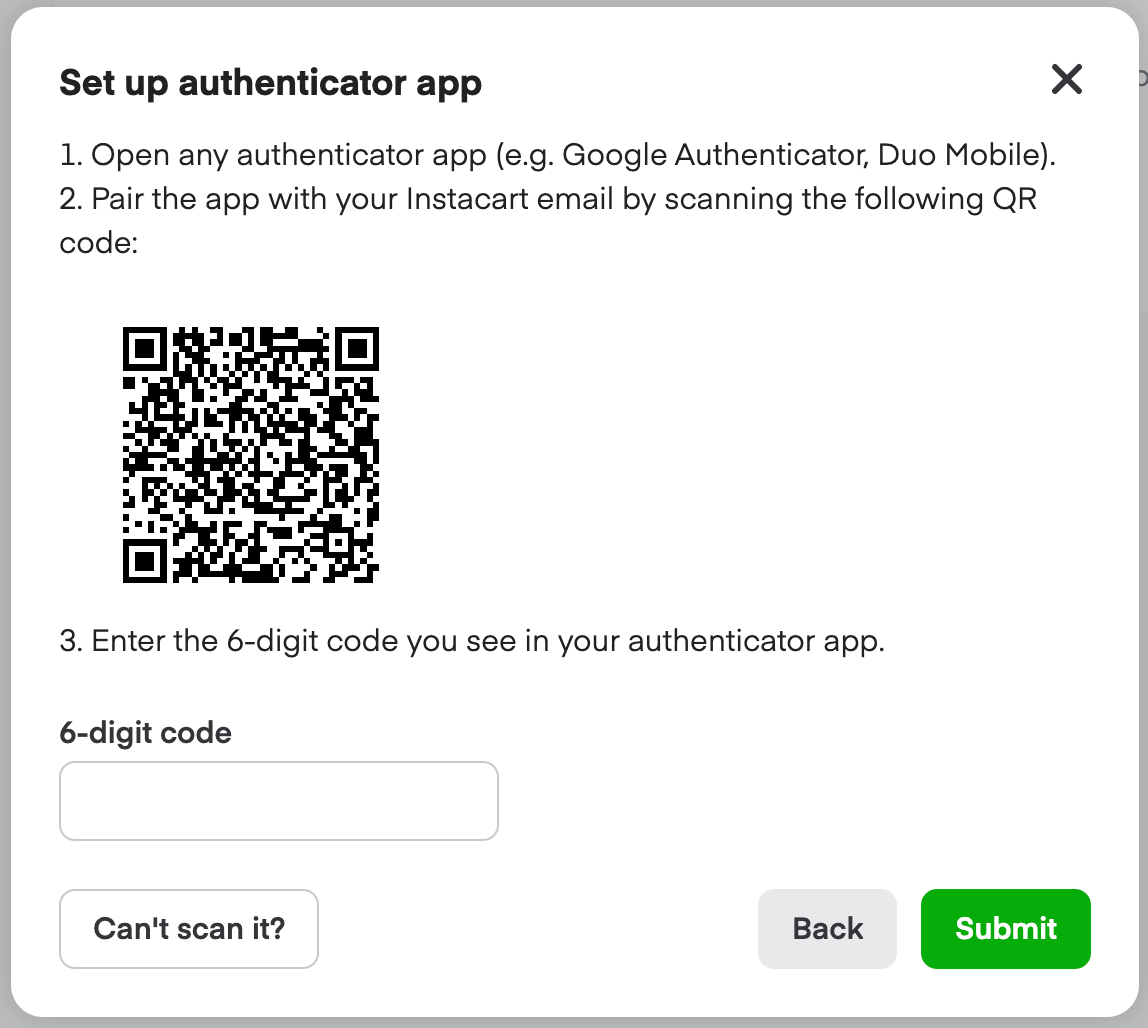Click the center of the QR code
The height and width of the screenshot is (1028, 1148).
click(x=250, y=455)
